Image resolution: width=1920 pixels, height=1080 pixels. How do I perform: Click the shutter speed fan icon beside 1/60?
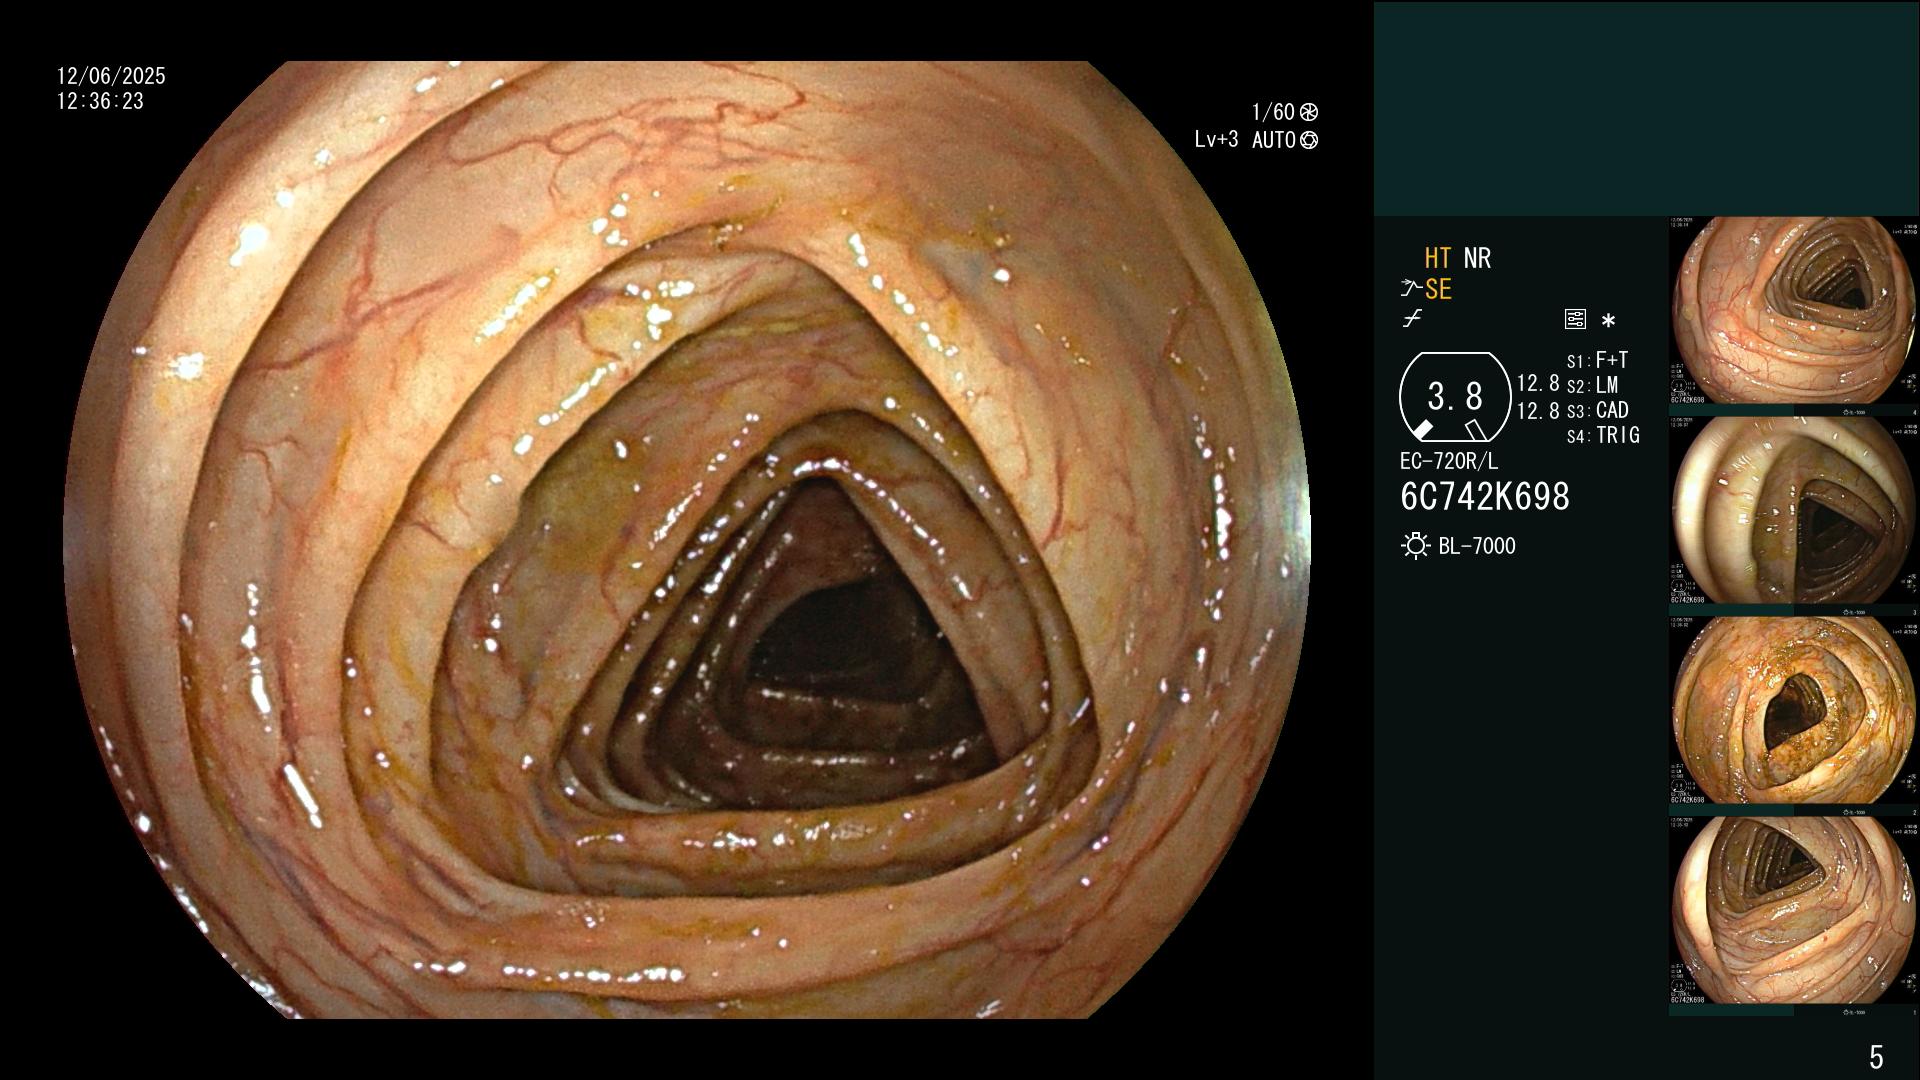click(x=1309, y=112)
